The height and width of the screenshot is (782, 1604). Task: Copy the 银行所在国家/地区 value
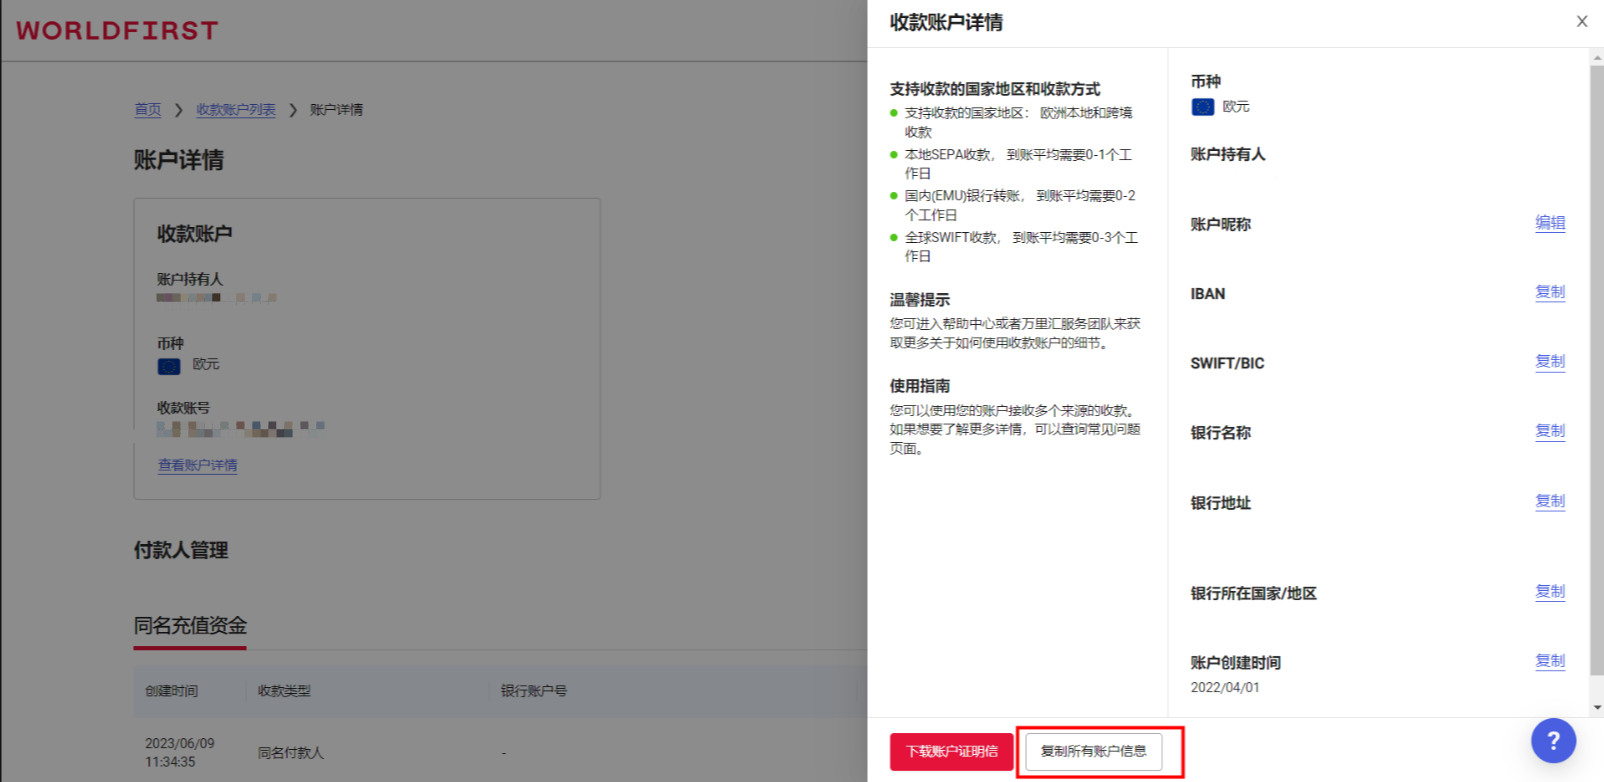[1550, 591]
